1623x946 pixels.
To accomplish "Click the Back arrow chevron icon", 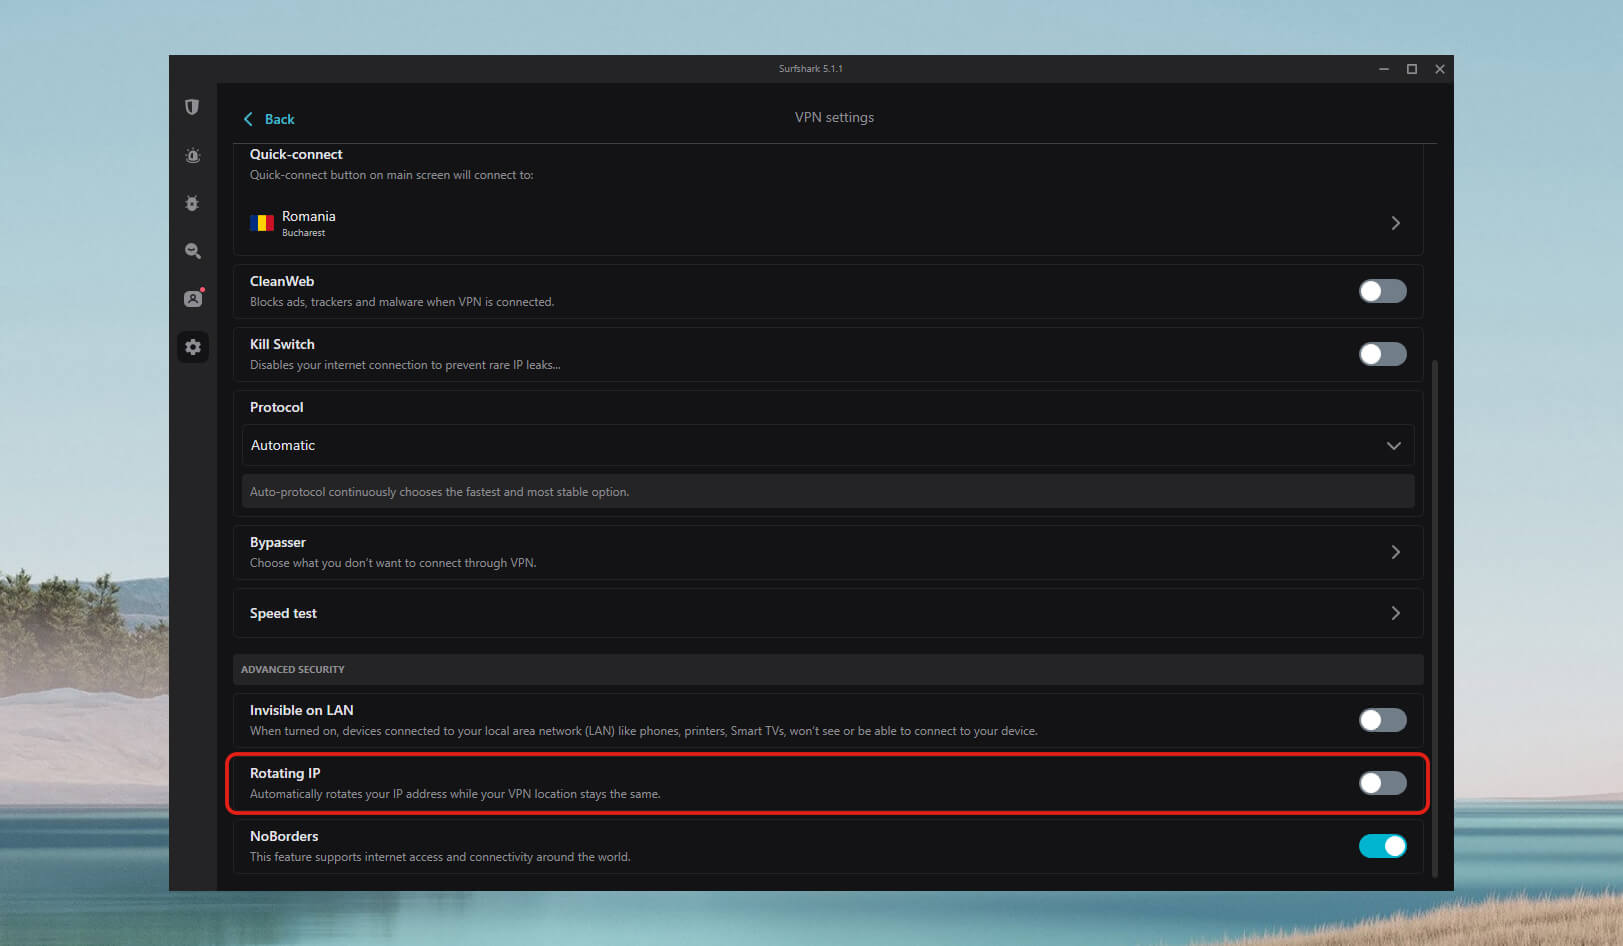I will [x=248, y=119].
